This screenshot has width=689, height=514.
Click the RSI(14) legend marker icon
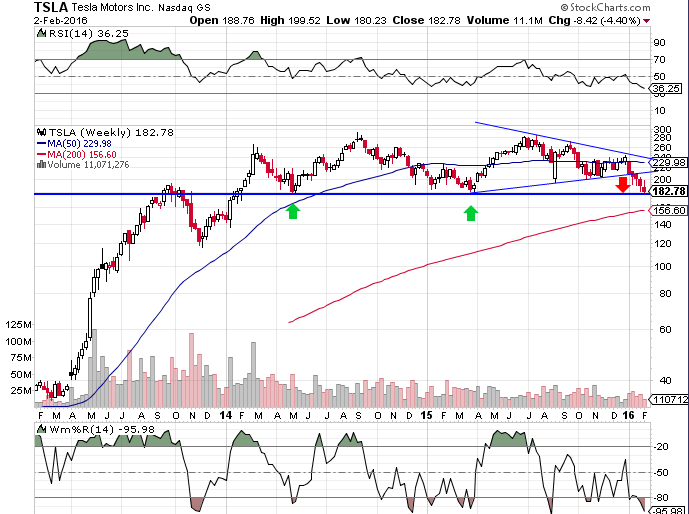tap(40, 33)
